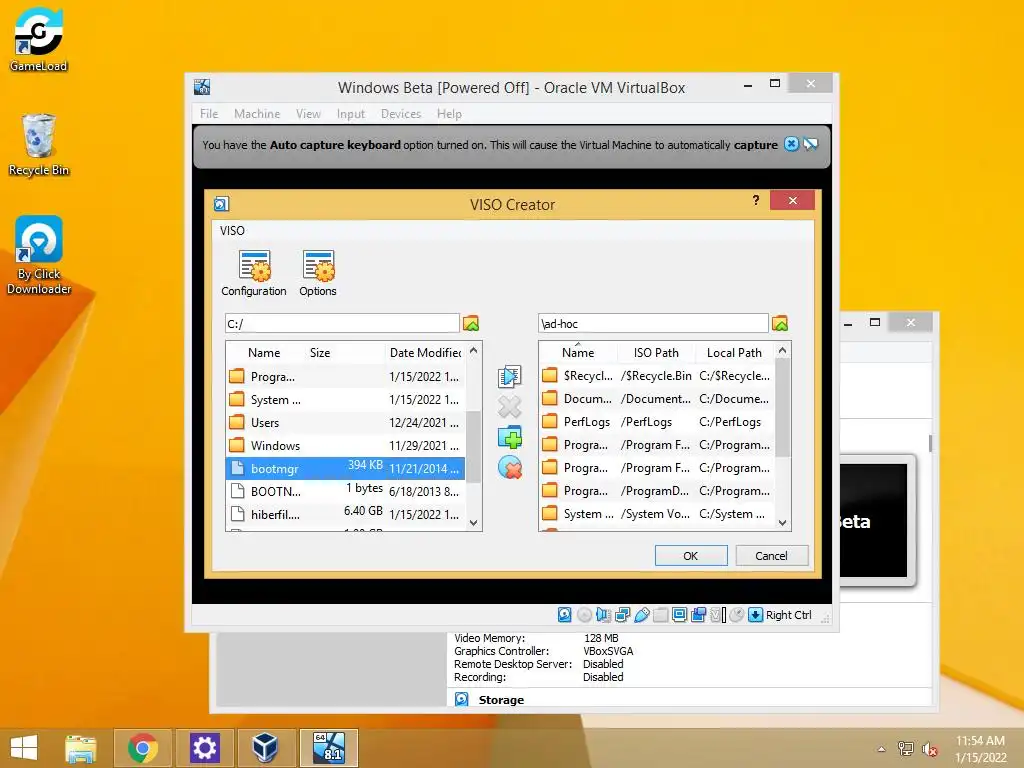Sort VISO content by ISO Path column

click(656, 353)
